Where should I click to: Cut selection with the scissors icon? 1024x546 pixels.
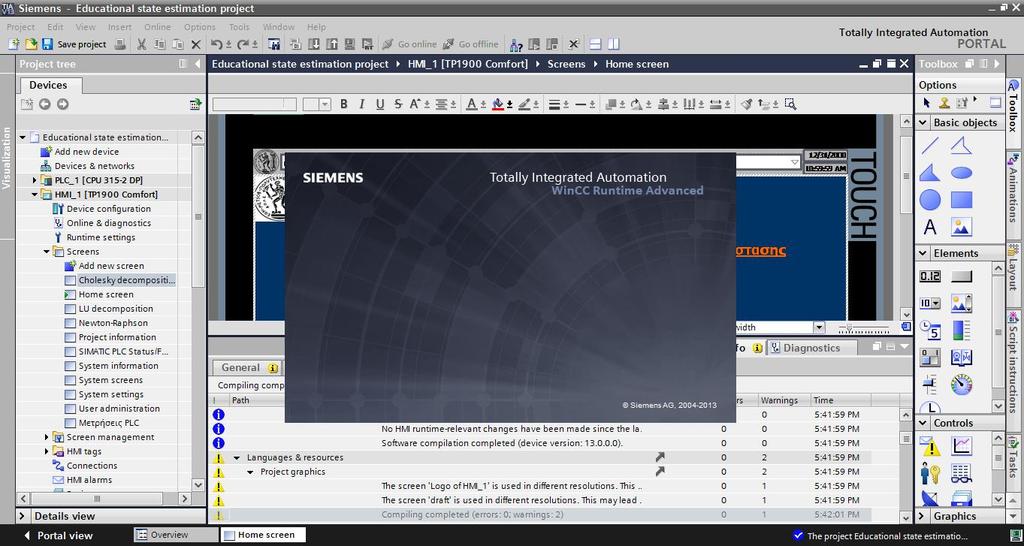pos(141,44)
